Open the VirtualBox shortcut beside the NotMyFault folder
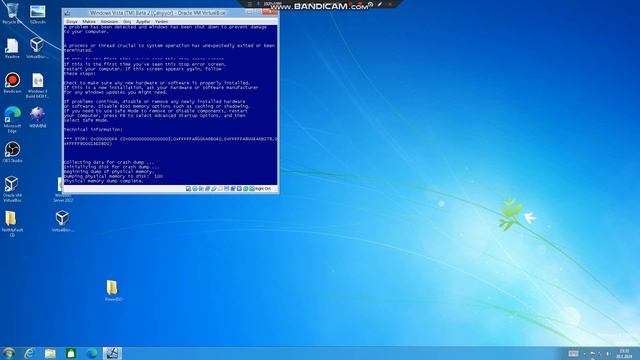 pos(62,221)
